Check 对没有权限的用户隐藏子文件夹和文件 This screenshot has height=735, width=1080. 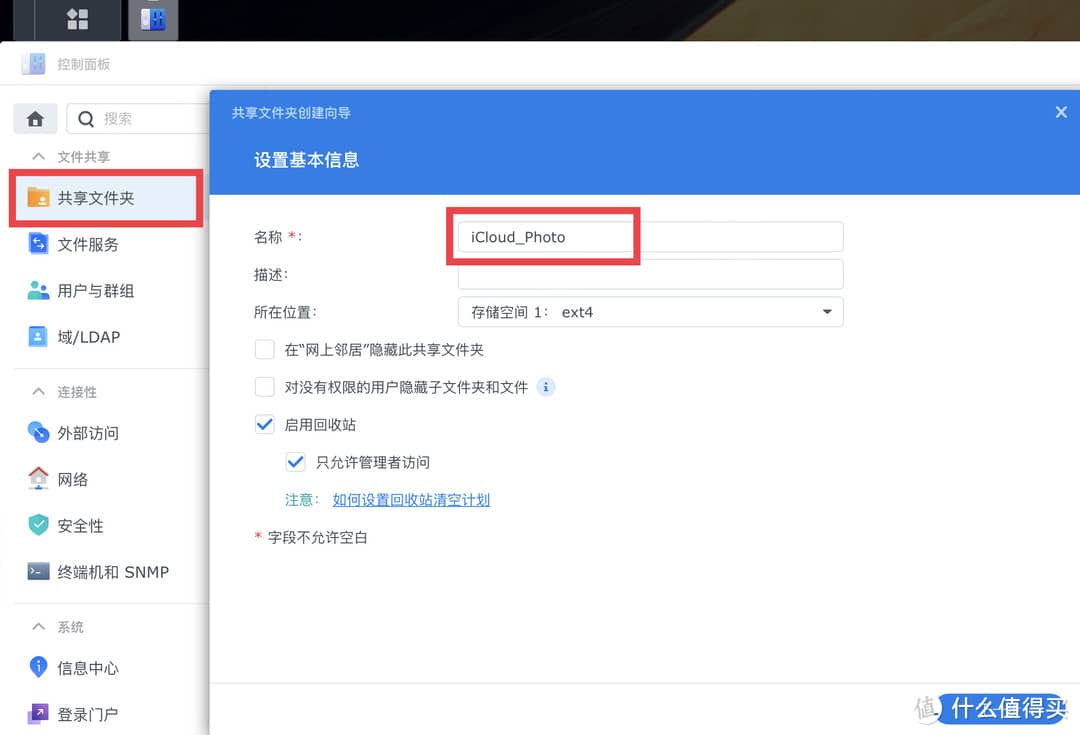click(265, 387)
